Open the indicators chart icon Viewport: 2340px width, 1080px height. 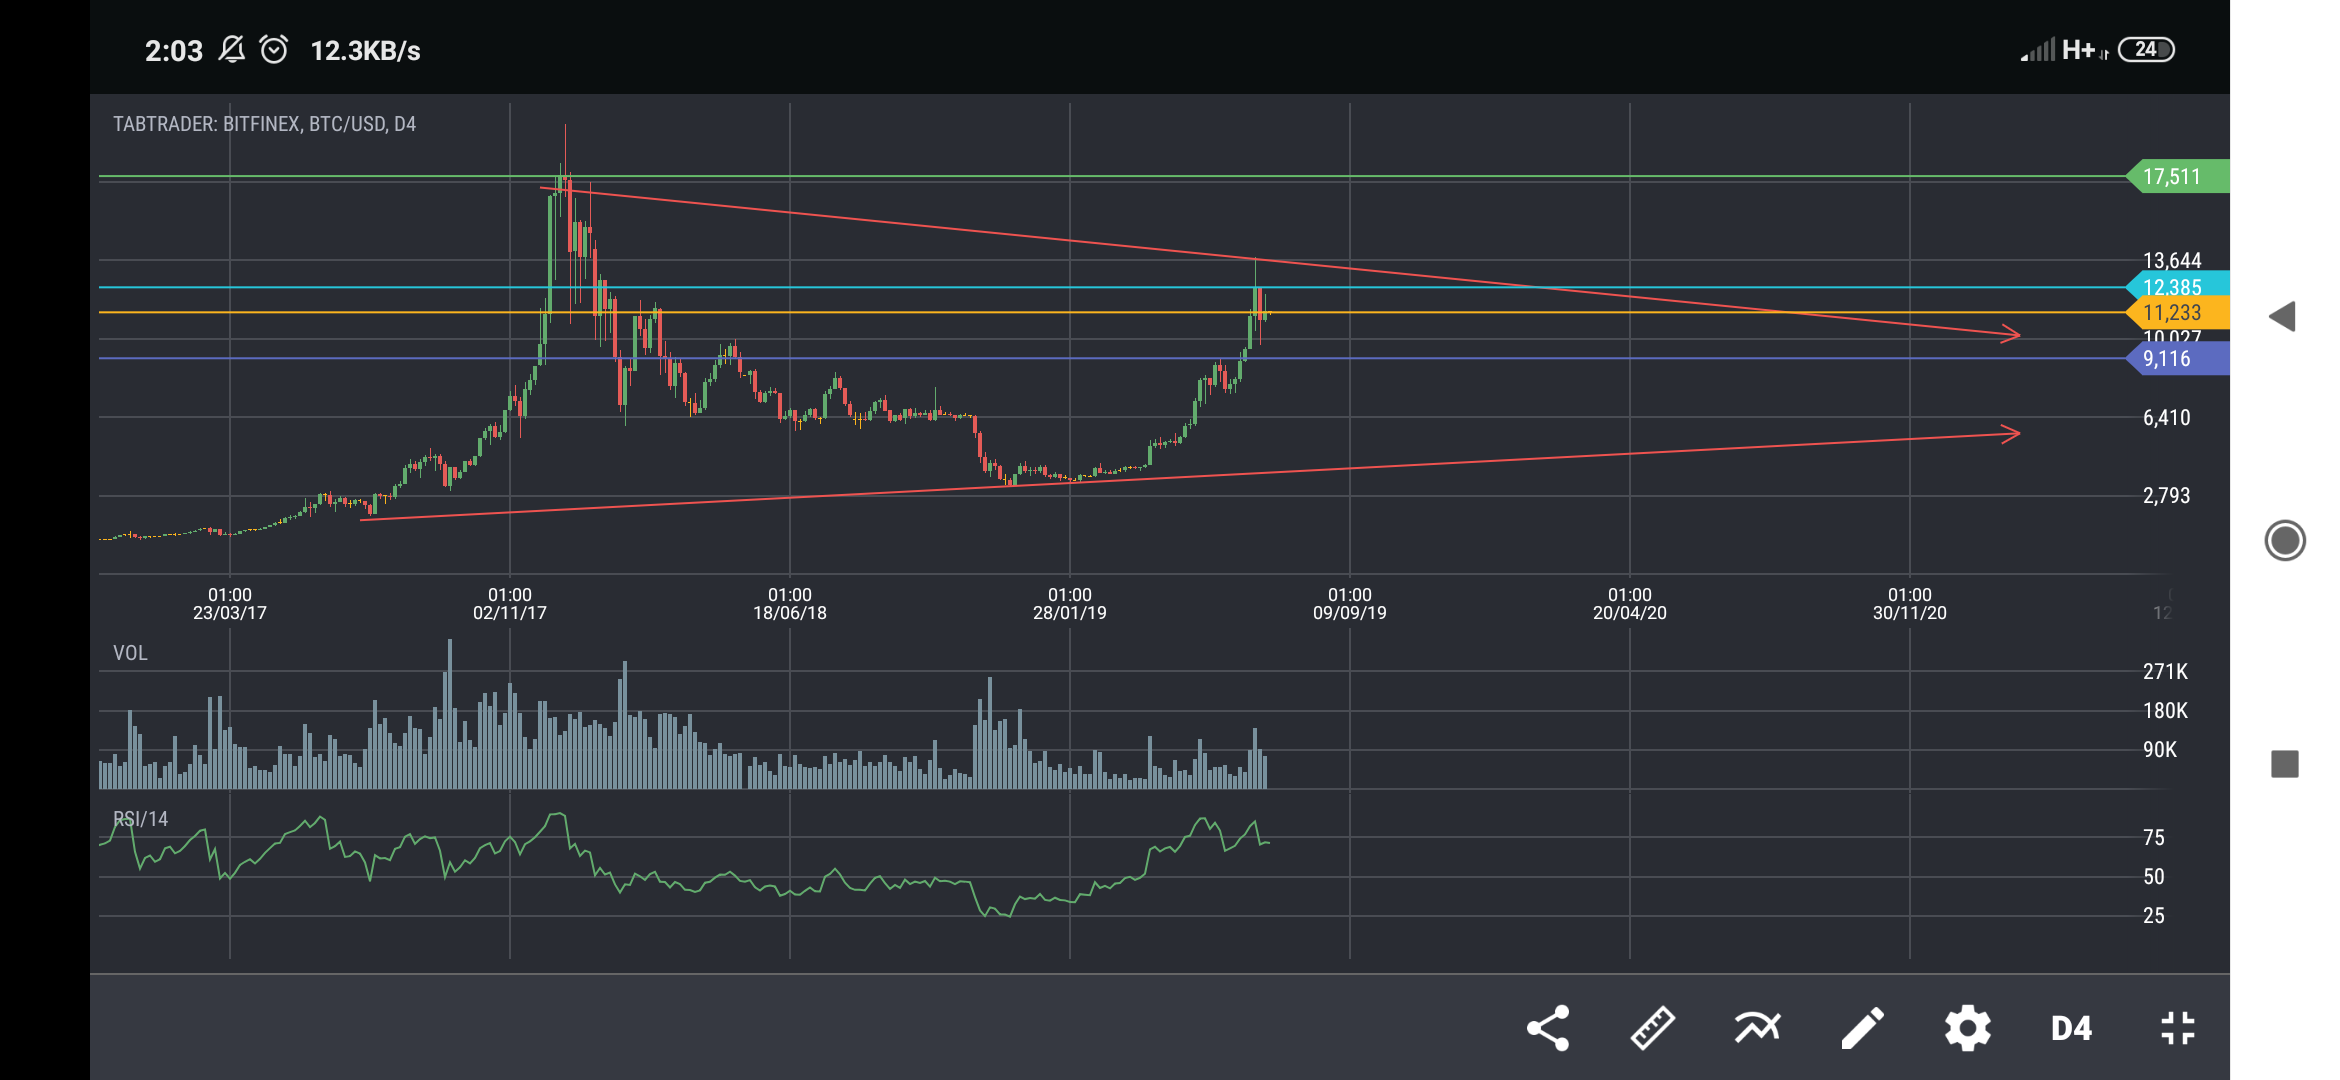(1757, 1028)
